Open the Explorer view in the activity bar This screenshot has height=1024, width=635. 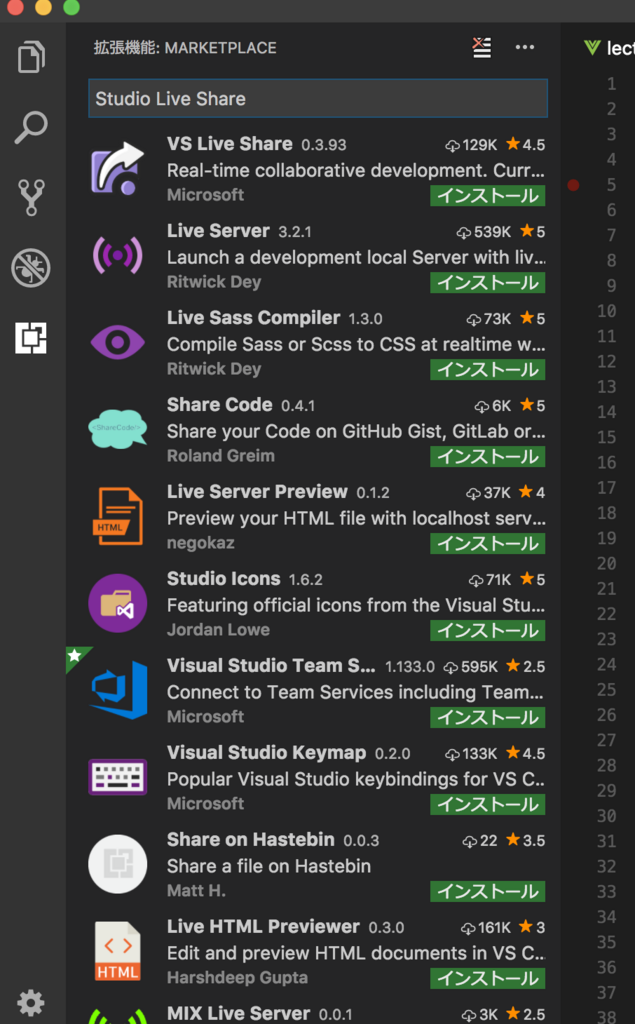click(31, 57)
